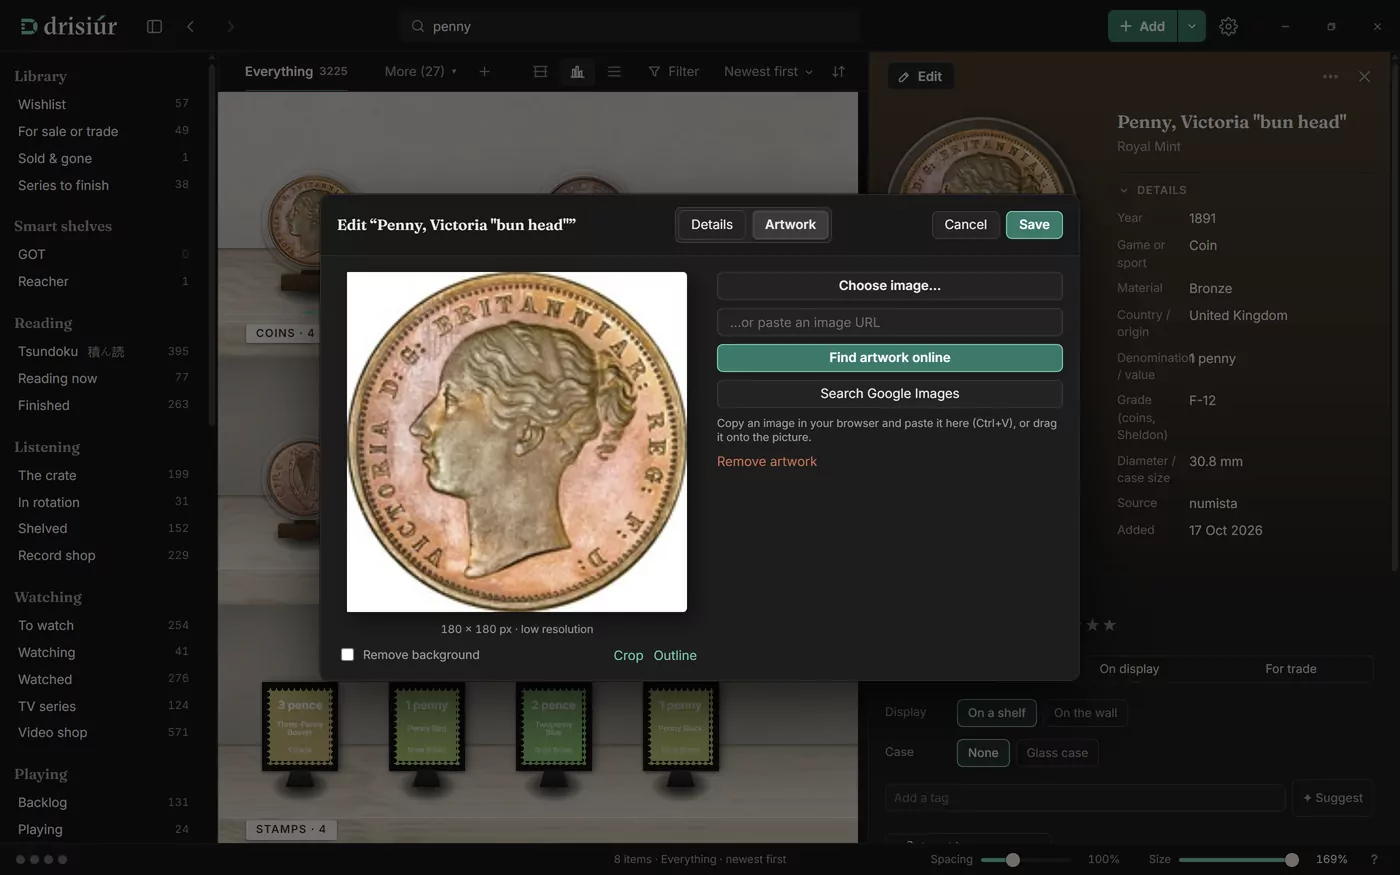Toggle the sidebar panel icon
The height and width of the screenshot is (875, 1400).
154,26
